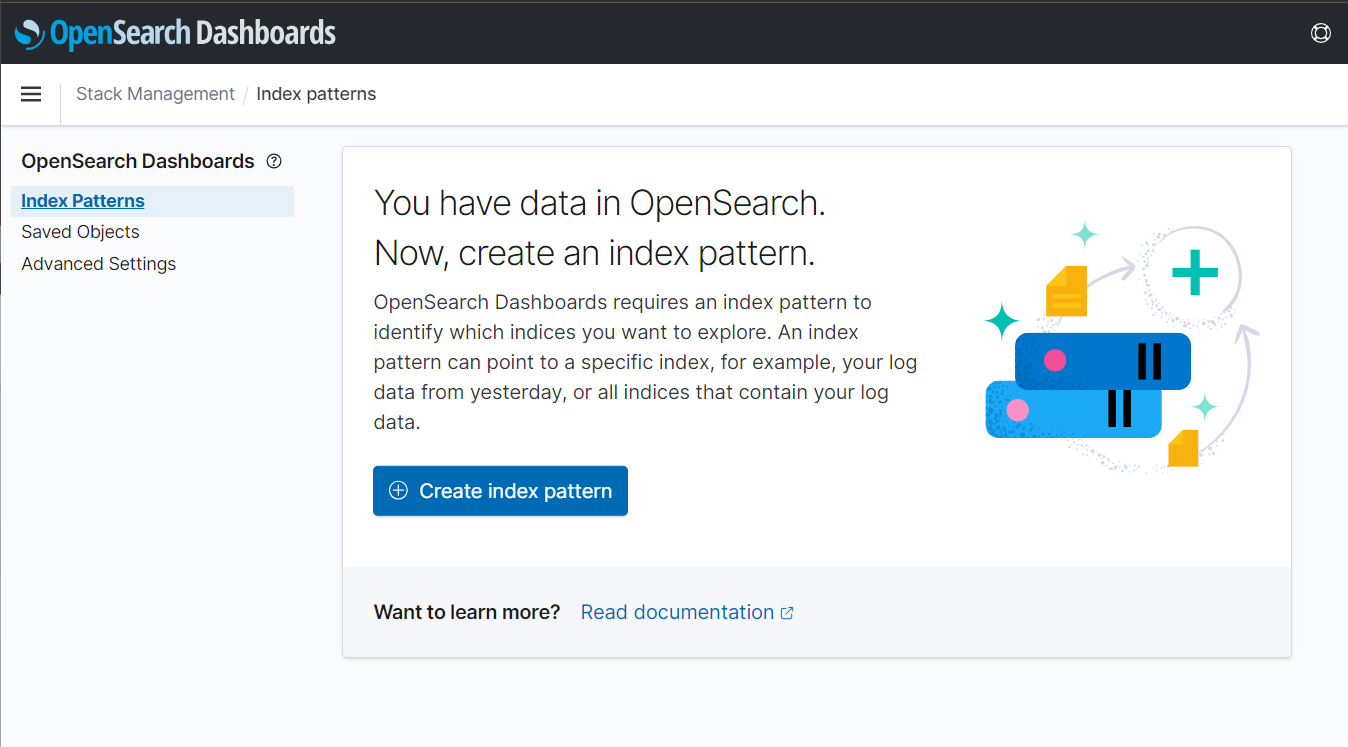Open Advanced Settings from the sidebar
Image resolution: width=1348 pixels, height=747 pixels.
coord(98,263)
